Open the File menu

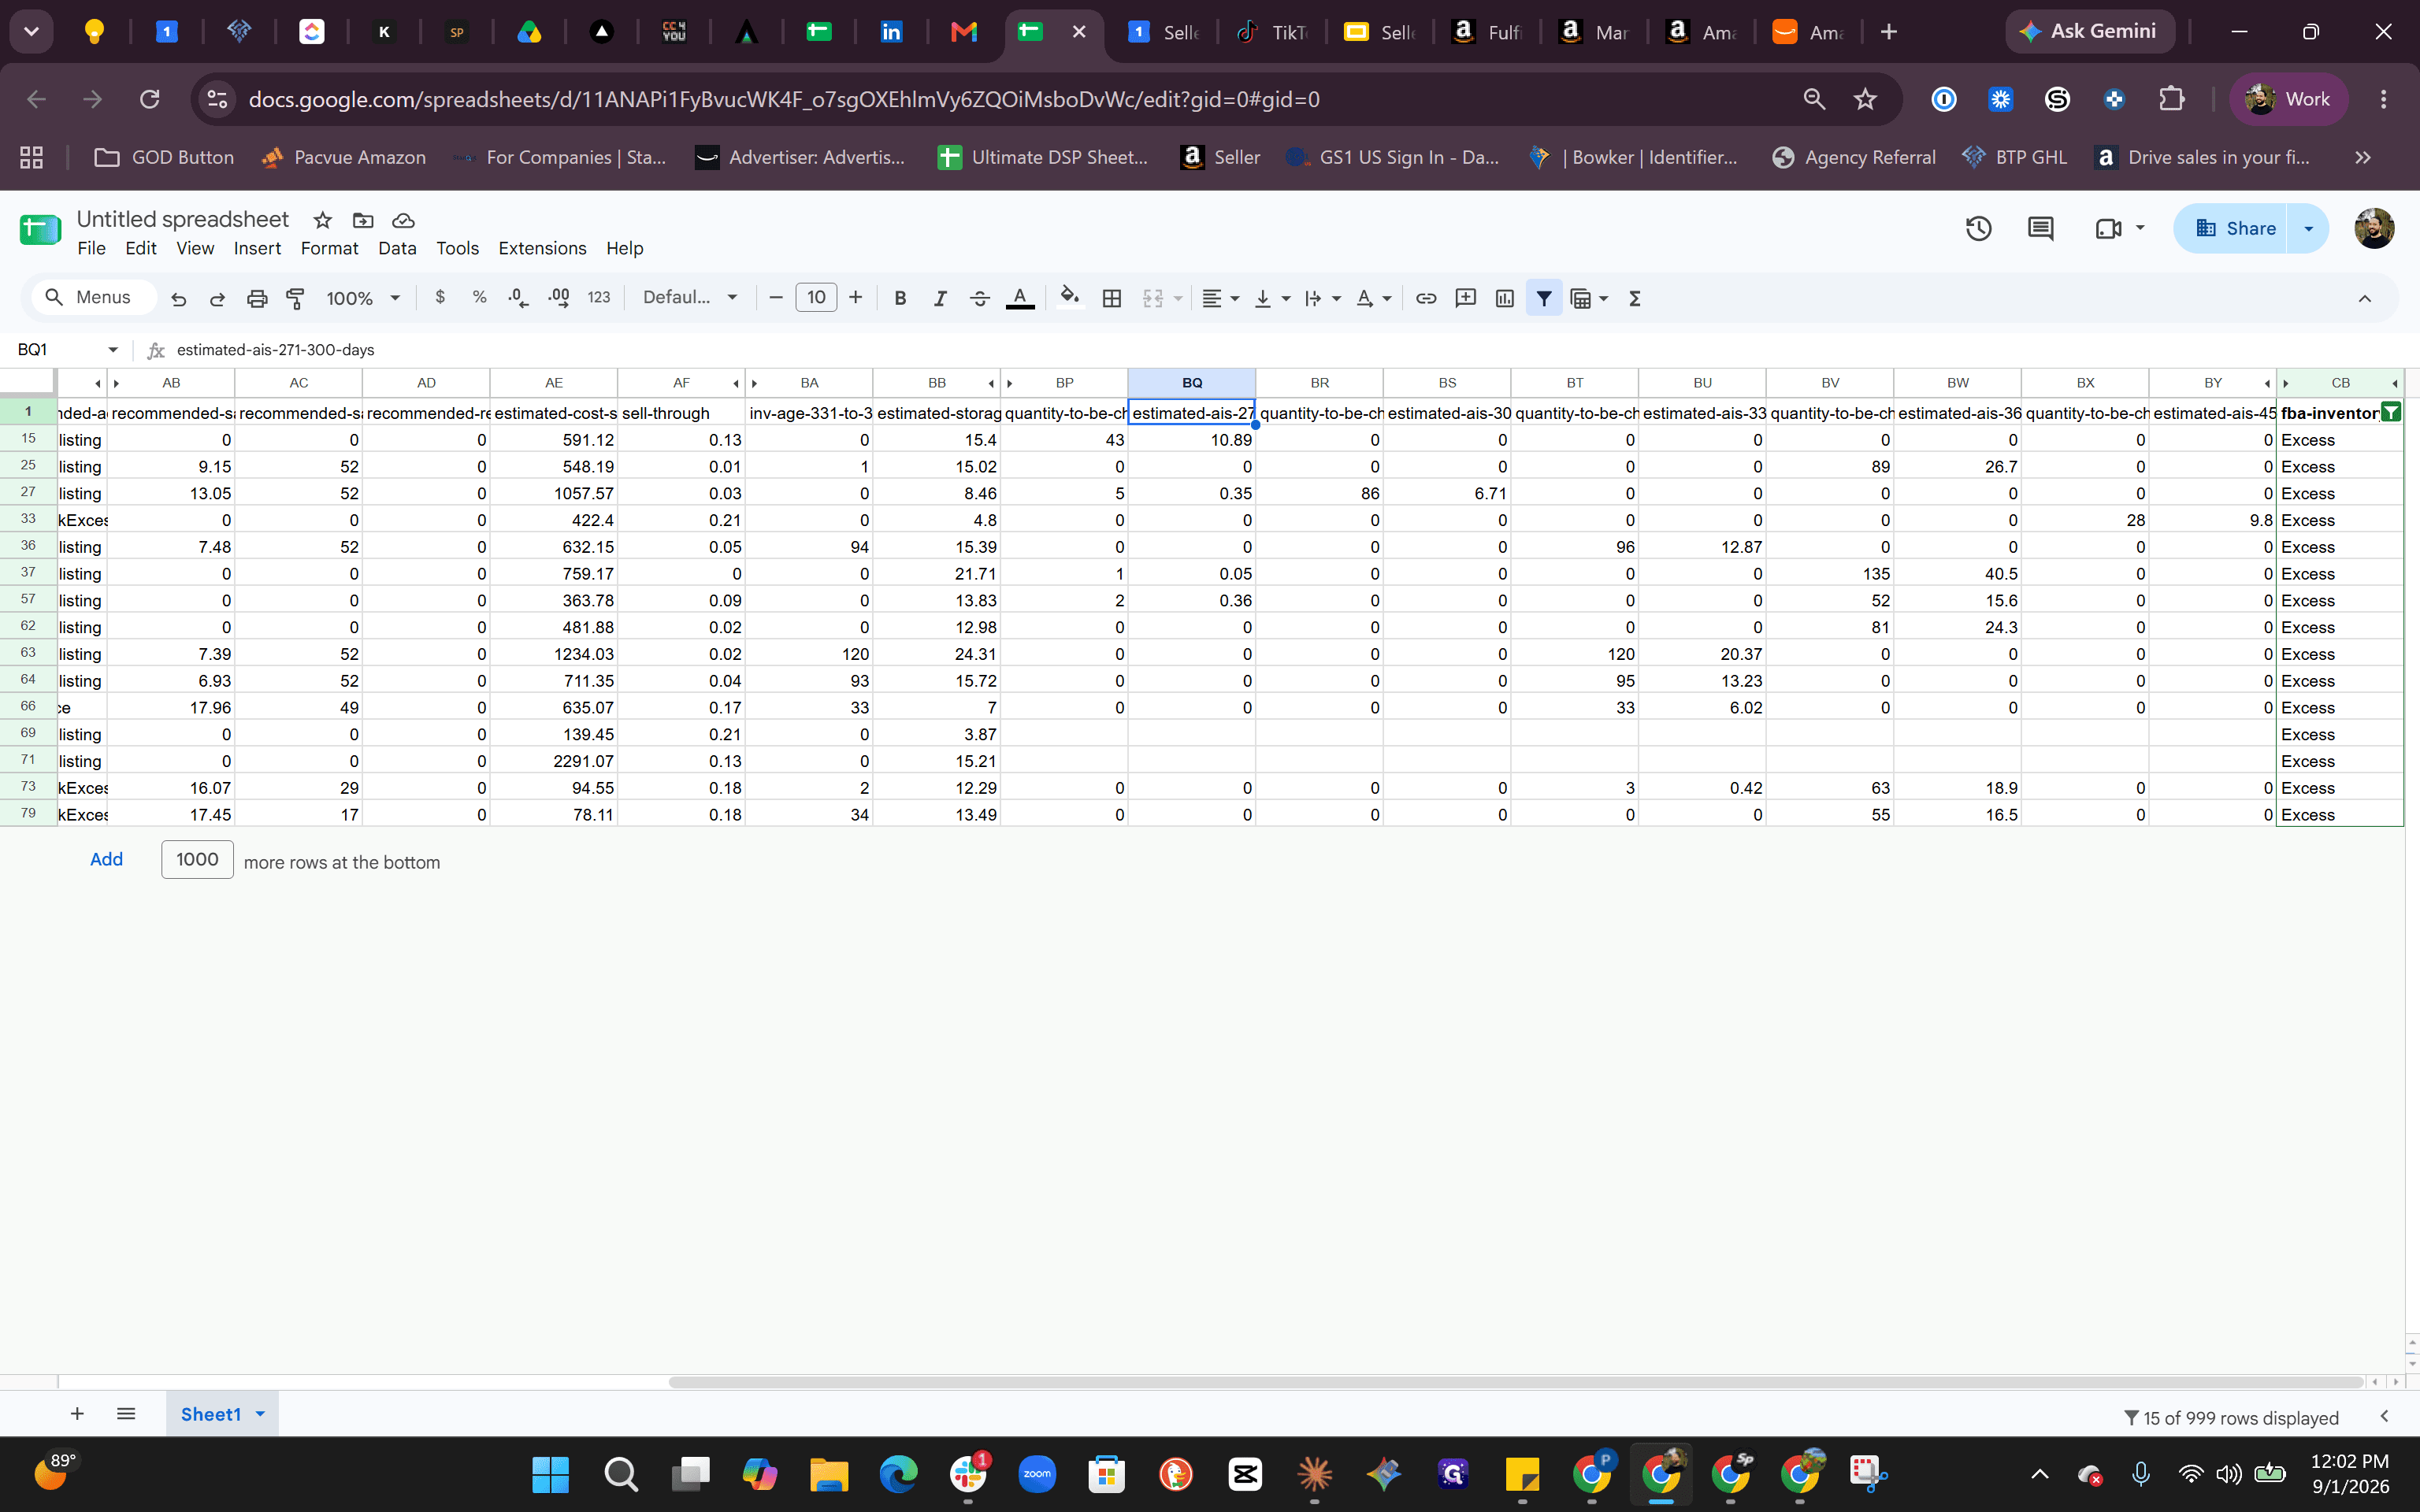click(x=91, y=248)
